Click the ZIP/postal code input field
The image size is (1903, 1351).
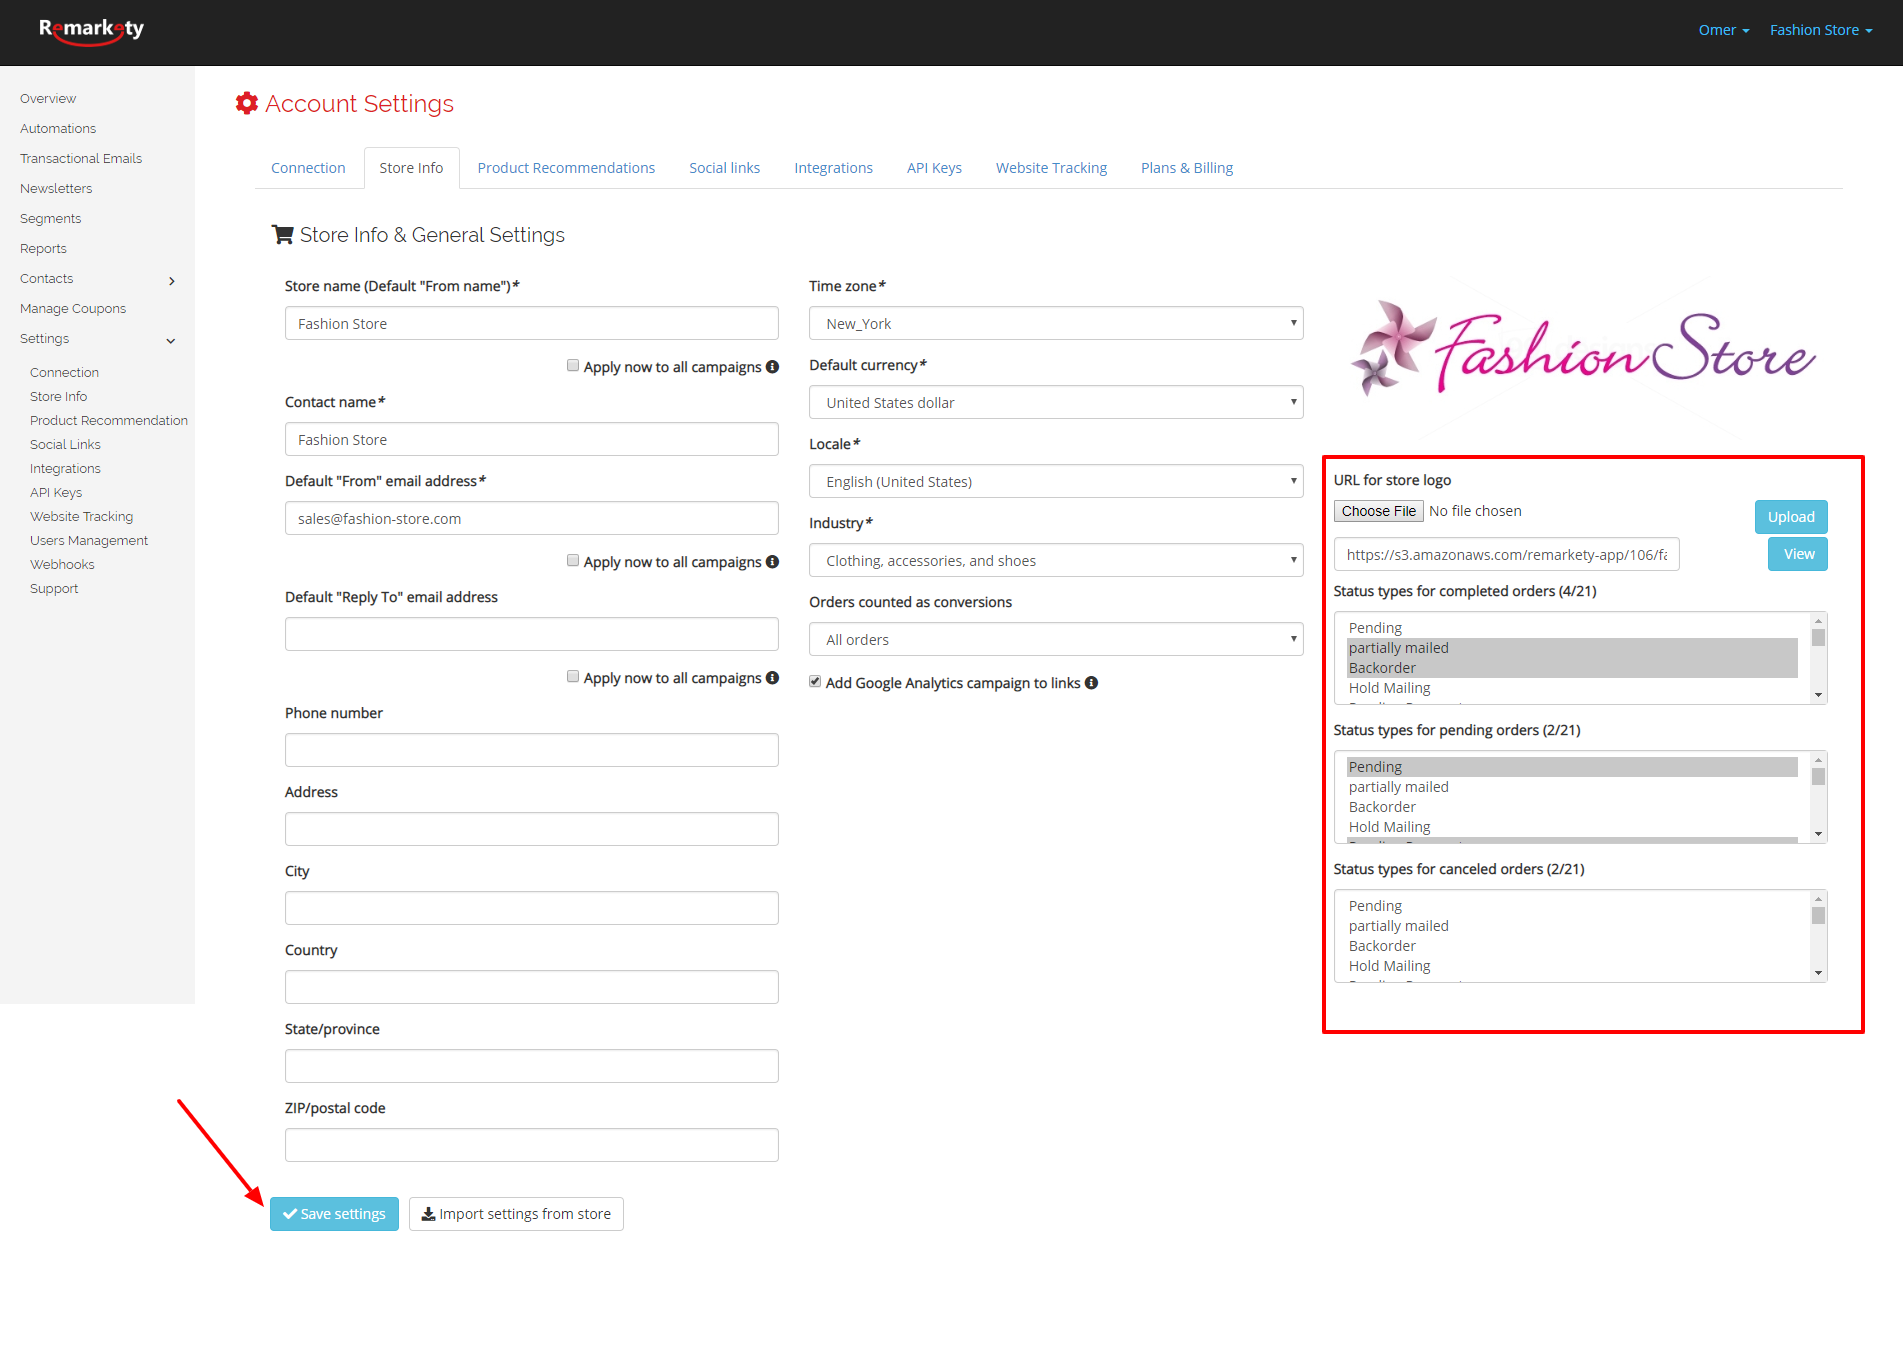532,1145
